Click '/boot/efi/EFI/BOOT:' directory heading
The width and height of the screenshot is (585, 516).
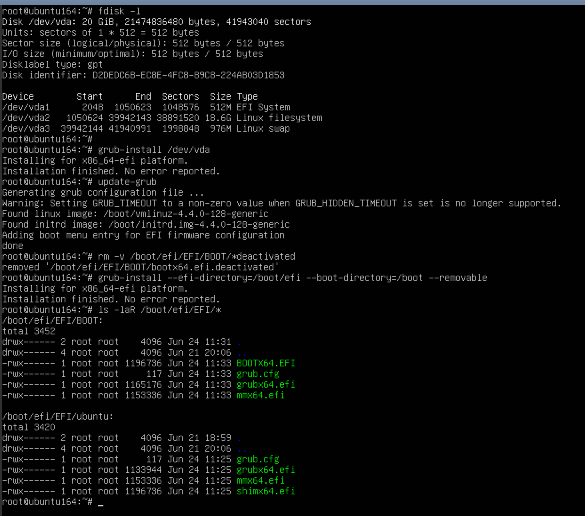tap(52, 321)
